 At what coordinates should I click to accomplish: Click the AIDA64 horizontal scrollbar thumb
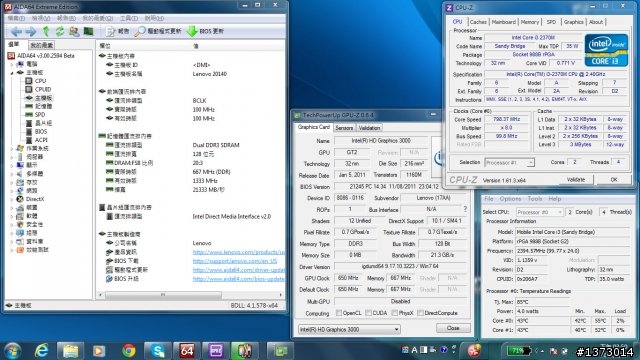point(163,295)
